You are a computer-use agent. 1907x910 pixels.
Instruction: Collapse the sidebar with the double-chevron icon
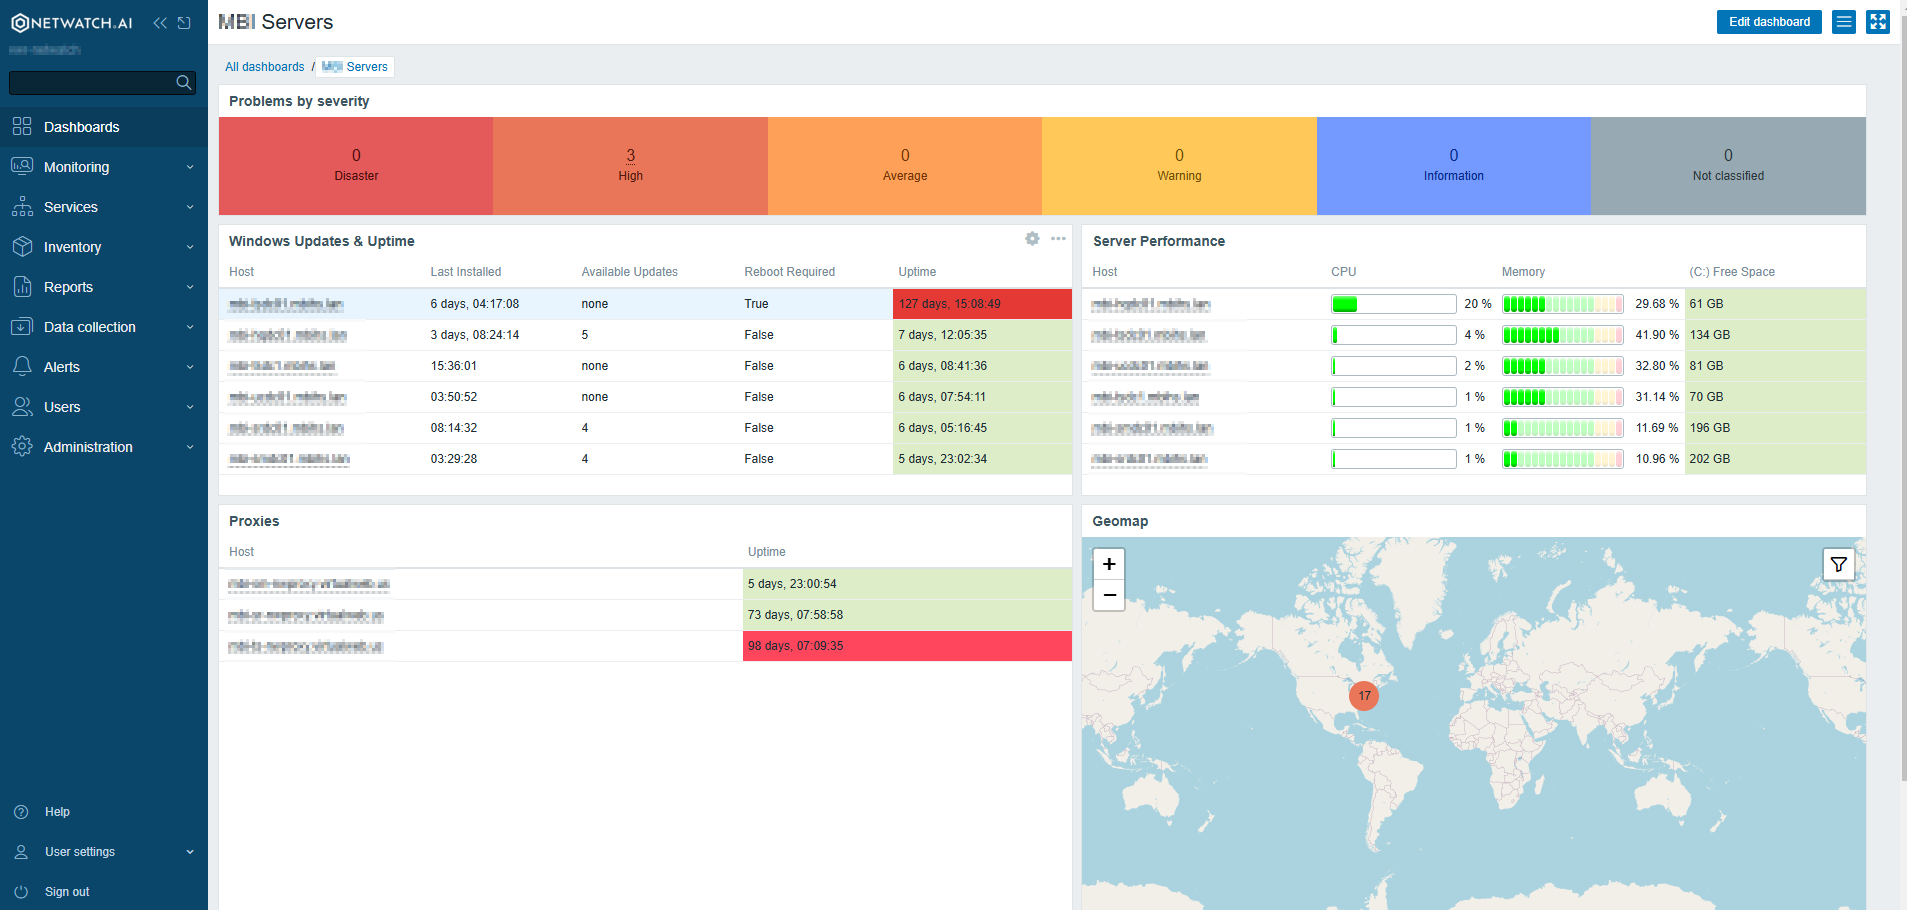tap(160, 23)
